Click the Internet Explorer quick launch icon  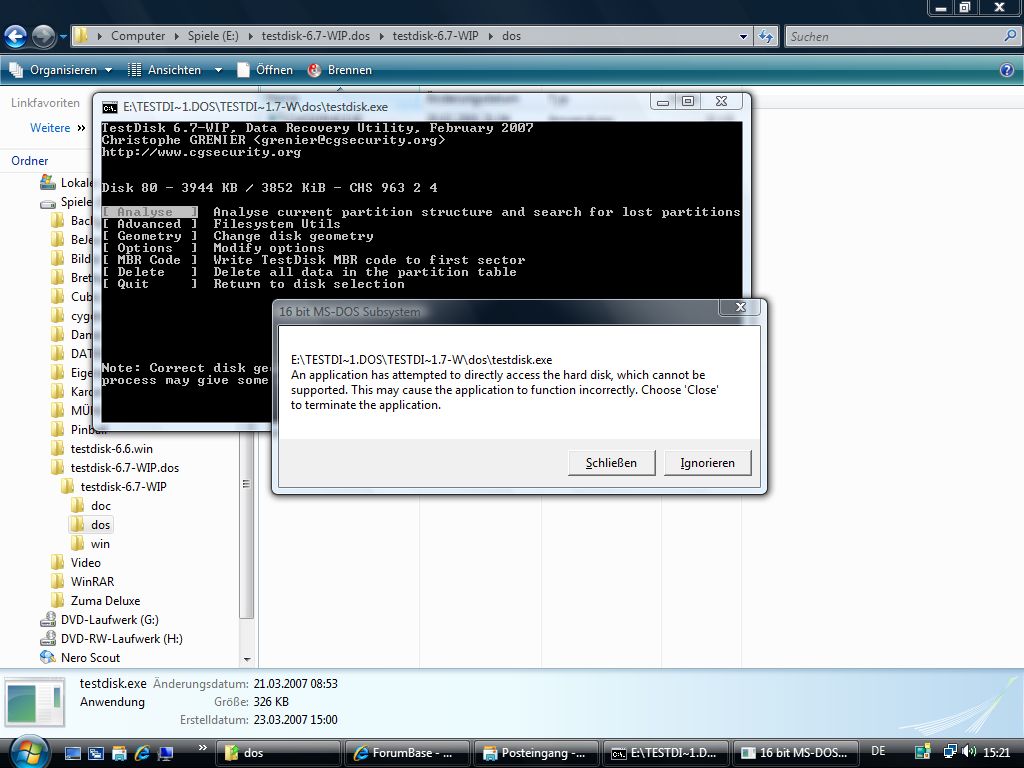142,753
